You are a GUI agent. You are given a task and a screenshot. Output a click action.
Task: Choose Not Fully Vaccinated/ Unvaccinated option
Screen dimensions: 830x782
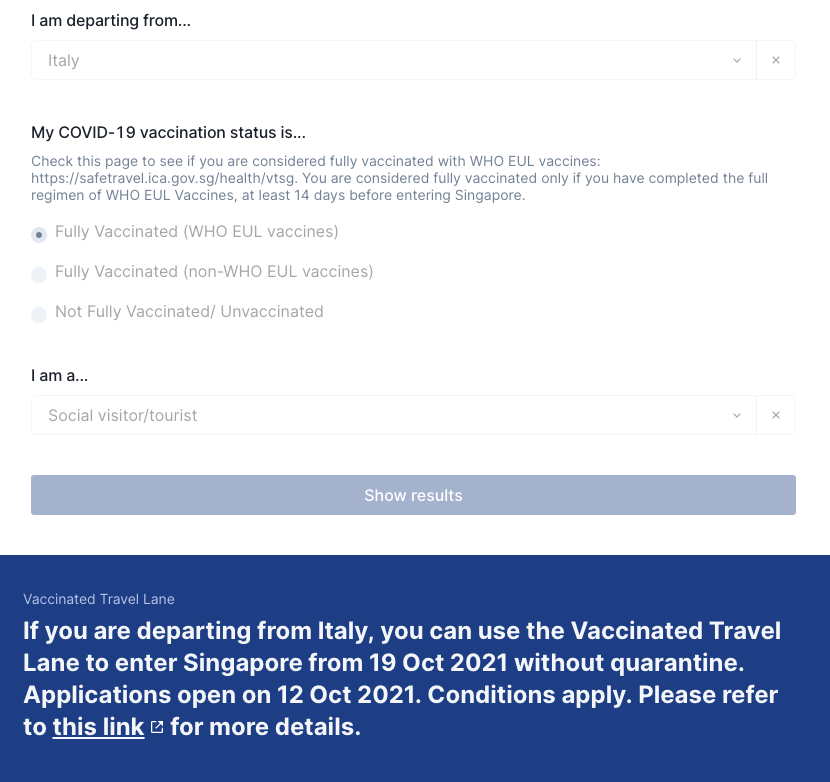[39, 314]
